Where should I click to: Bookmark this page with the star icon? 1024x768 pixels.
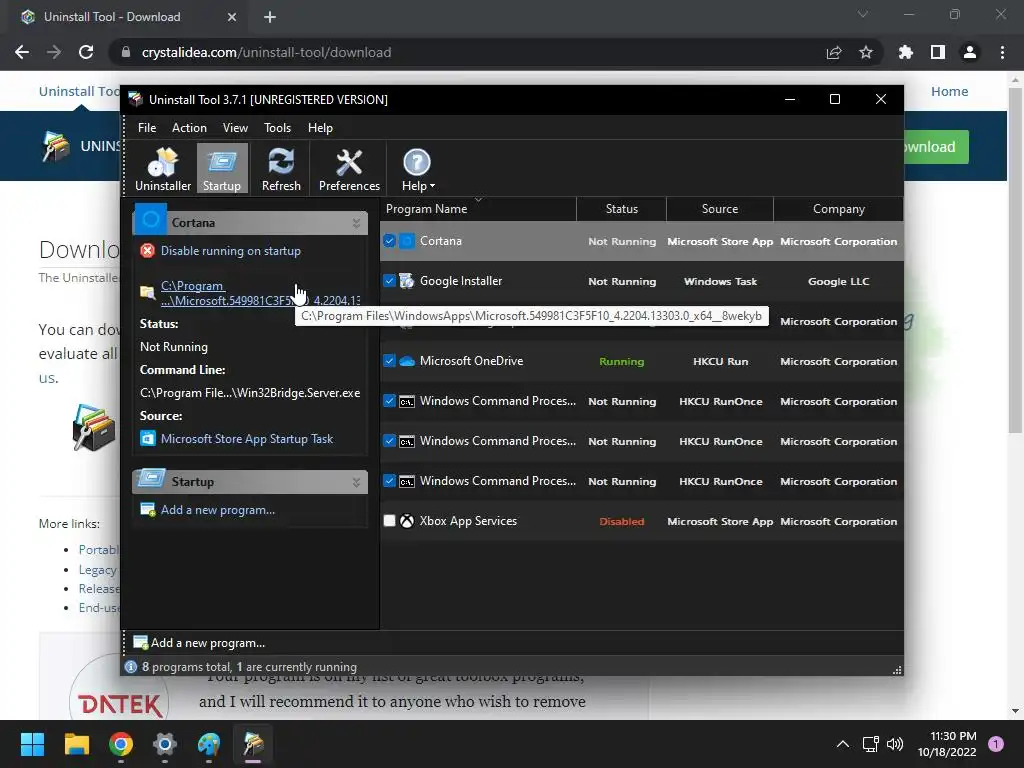tap(865, 52)
